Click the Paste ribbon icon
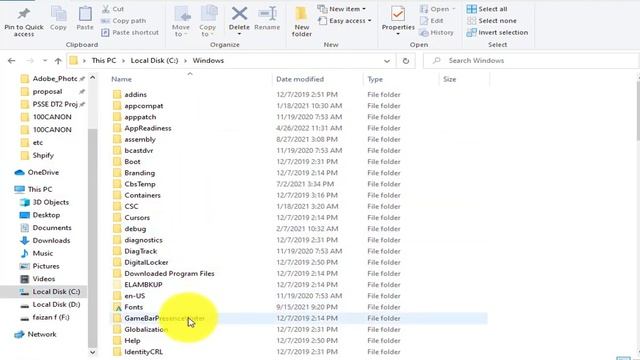Image resolution: width=640 pixels, height=360 pixels. pos(85,14)
